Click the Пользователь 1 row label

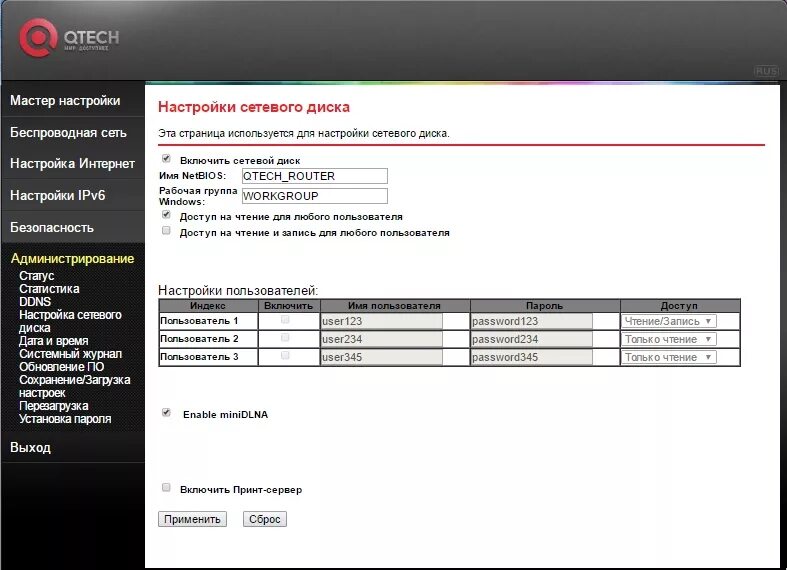click(199, 321)
